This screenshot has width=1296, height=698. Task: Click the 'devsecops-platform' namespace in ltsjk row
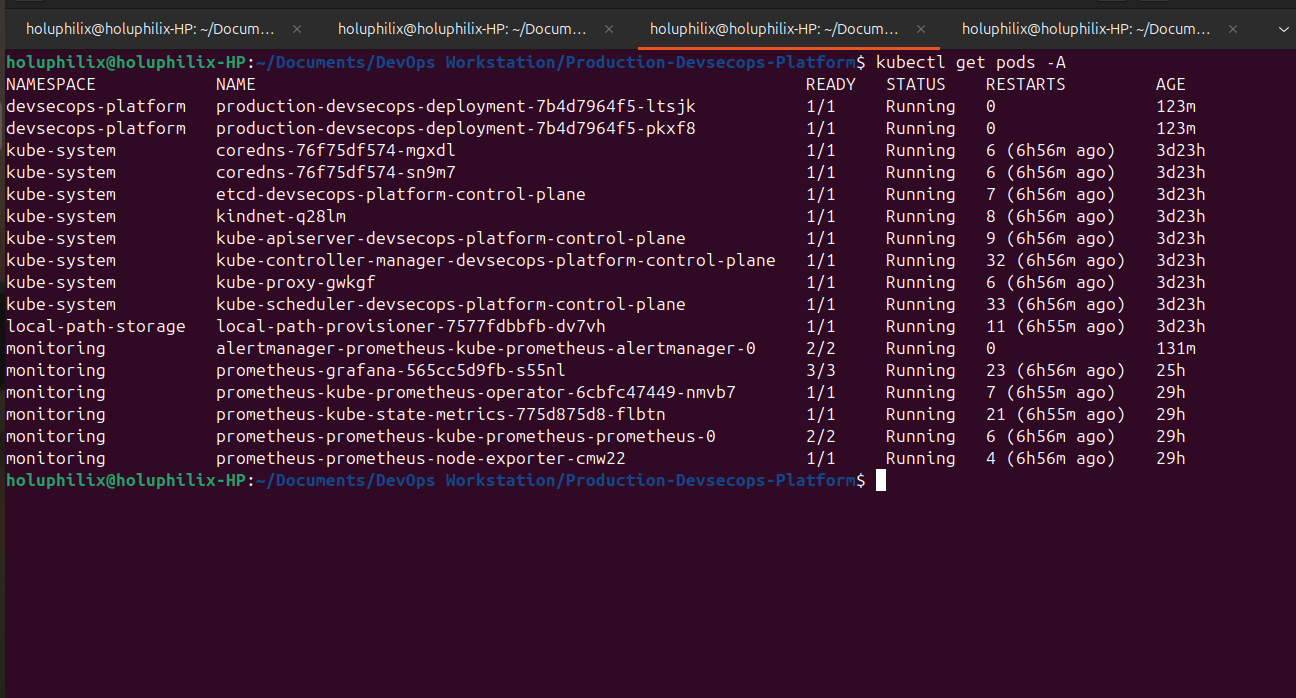point(96,106)
